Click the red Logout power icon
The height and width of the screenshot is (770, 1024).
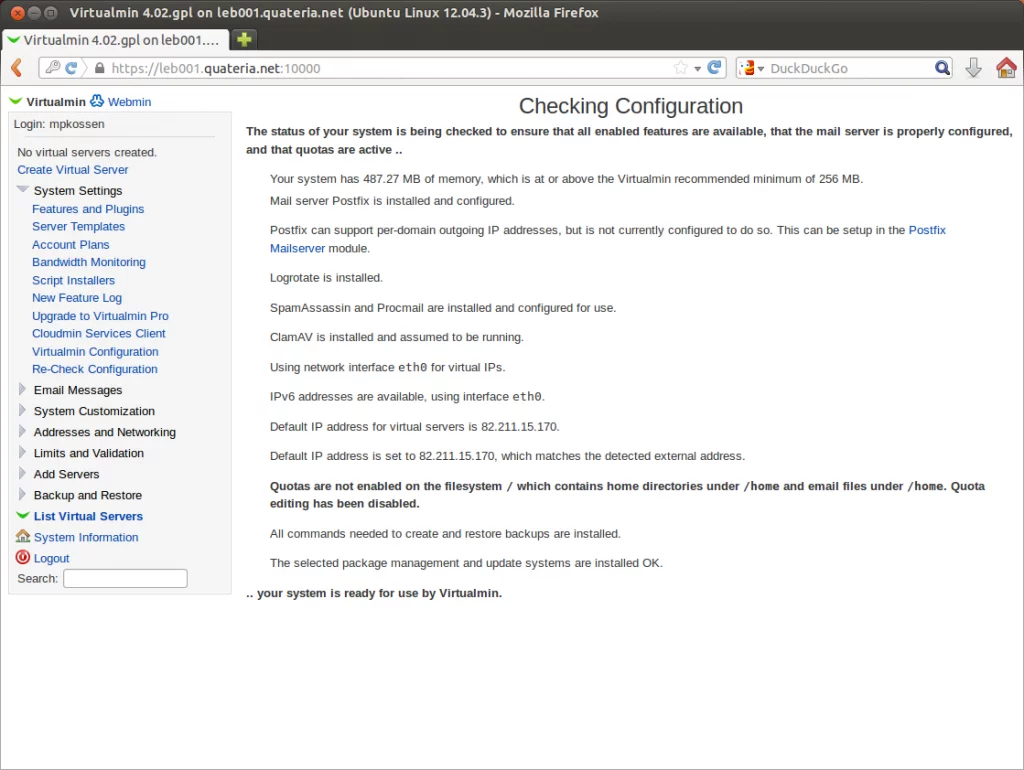tap(23, 557)
